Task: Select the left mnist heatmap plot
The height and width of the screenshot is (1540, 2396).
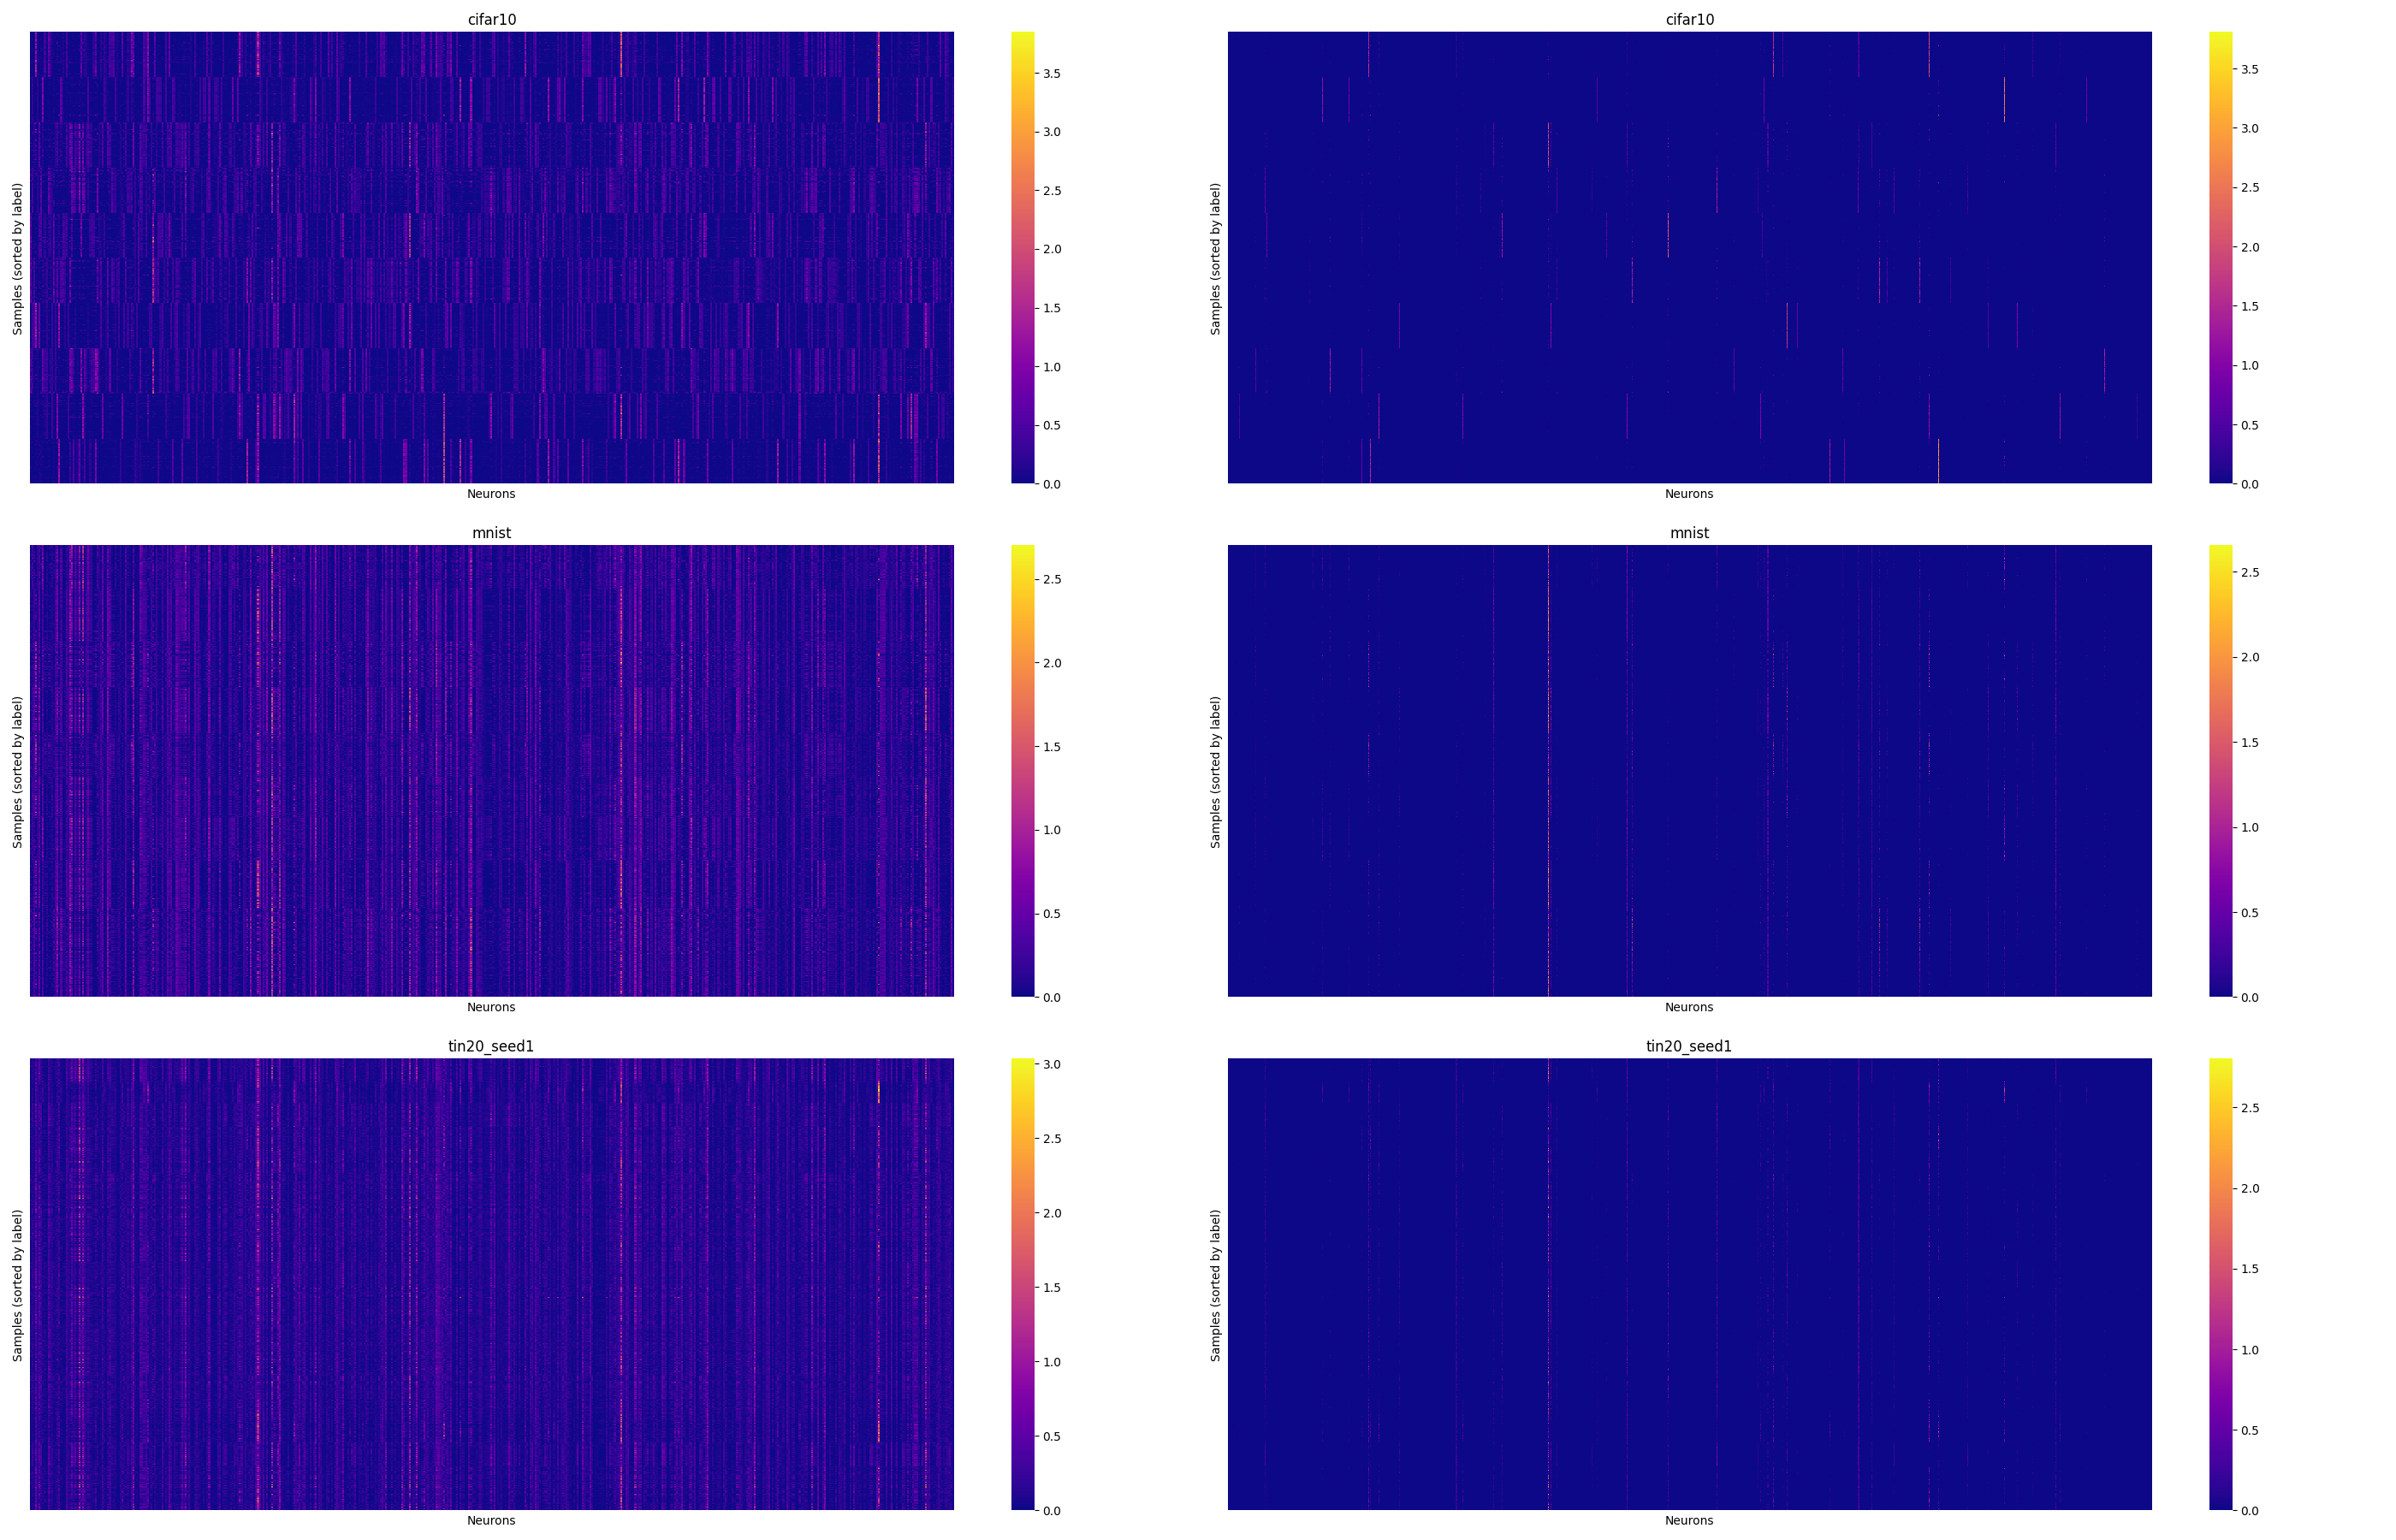Action: (492, 771)
